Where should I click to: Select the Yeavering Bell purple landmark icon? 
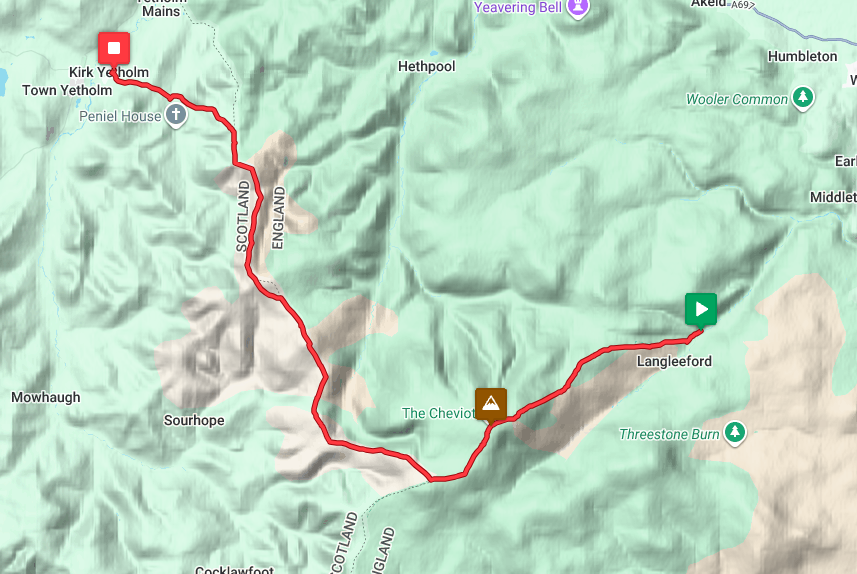pyautogui.click(x=577, y=8)
